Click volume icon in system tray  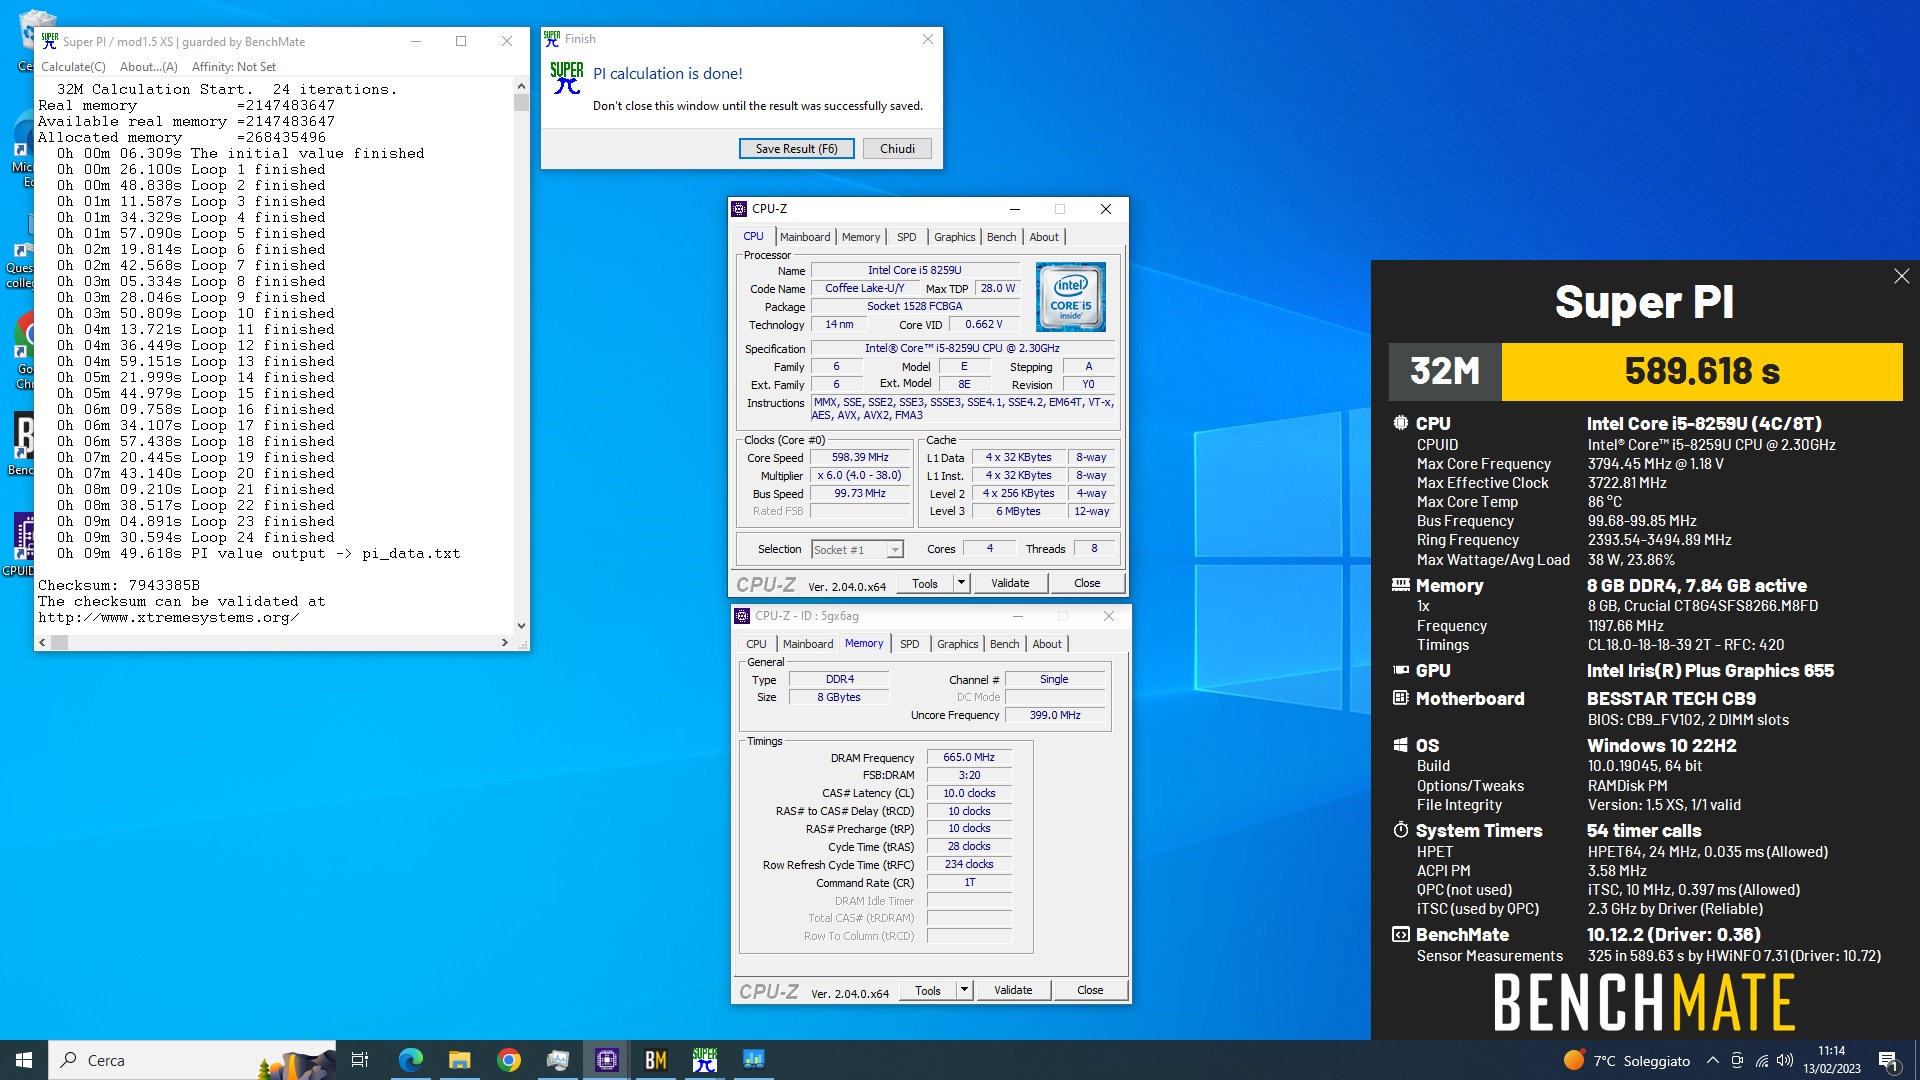coord(1785,1061)
